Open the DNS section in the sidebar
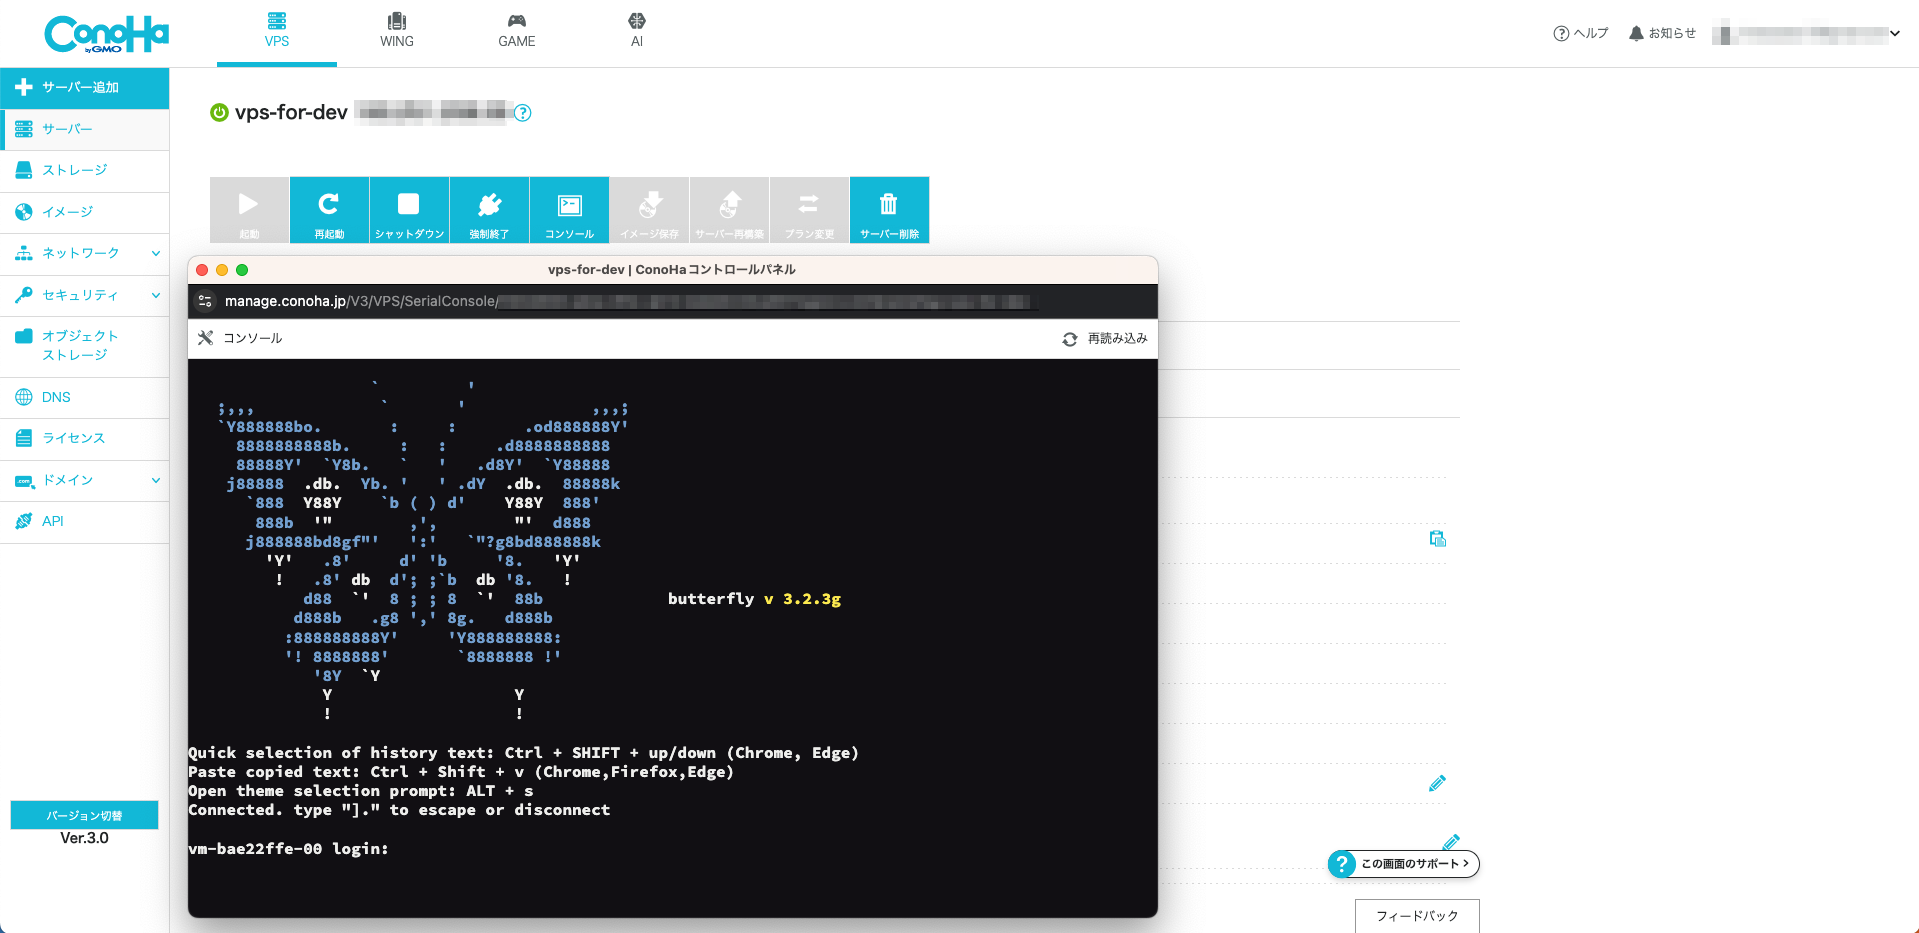 56,397
